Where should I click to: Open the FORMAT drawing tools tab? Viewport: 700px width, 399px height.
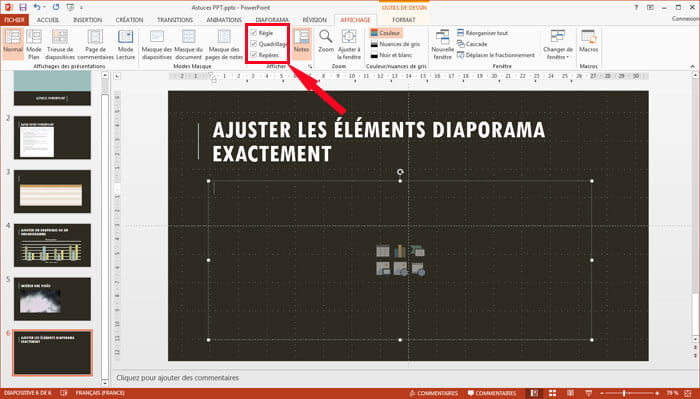[x=404, y=20]
